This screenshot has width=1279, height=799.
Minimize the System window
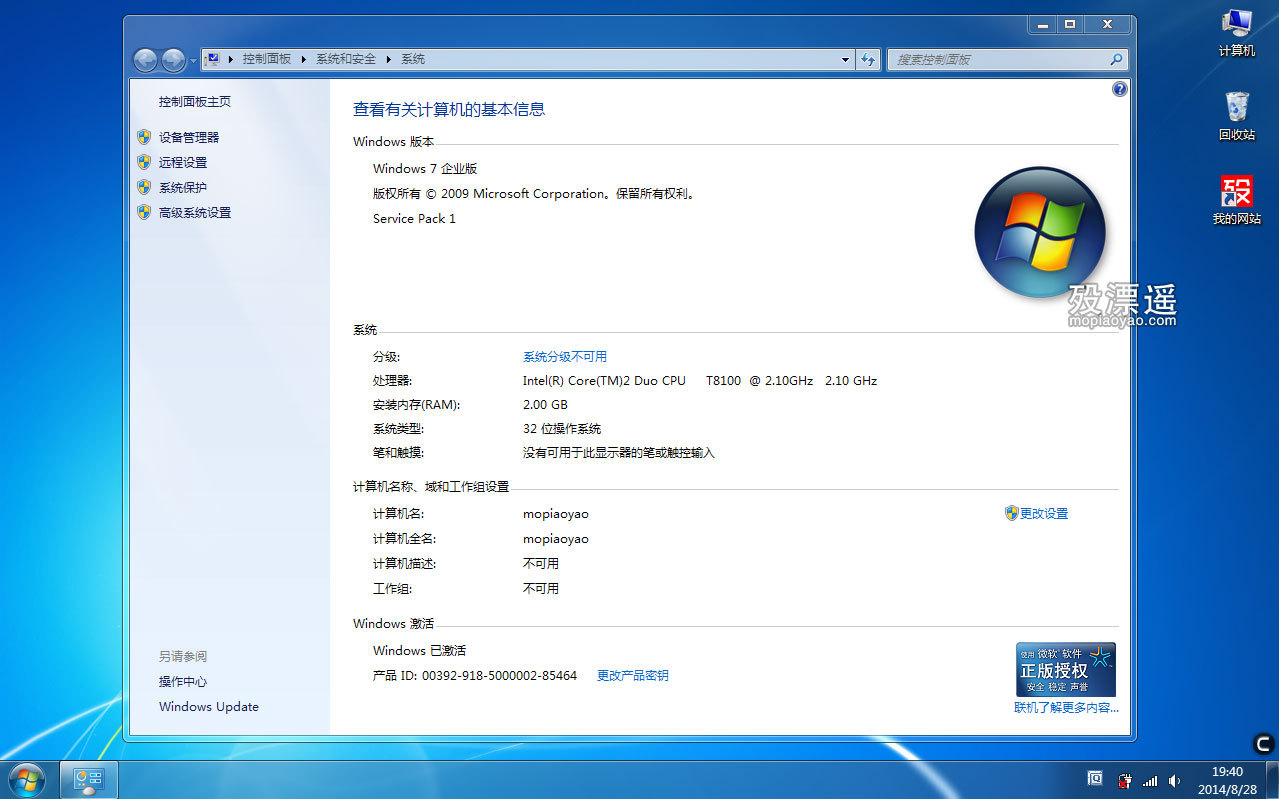click(x=1043, y=23)
